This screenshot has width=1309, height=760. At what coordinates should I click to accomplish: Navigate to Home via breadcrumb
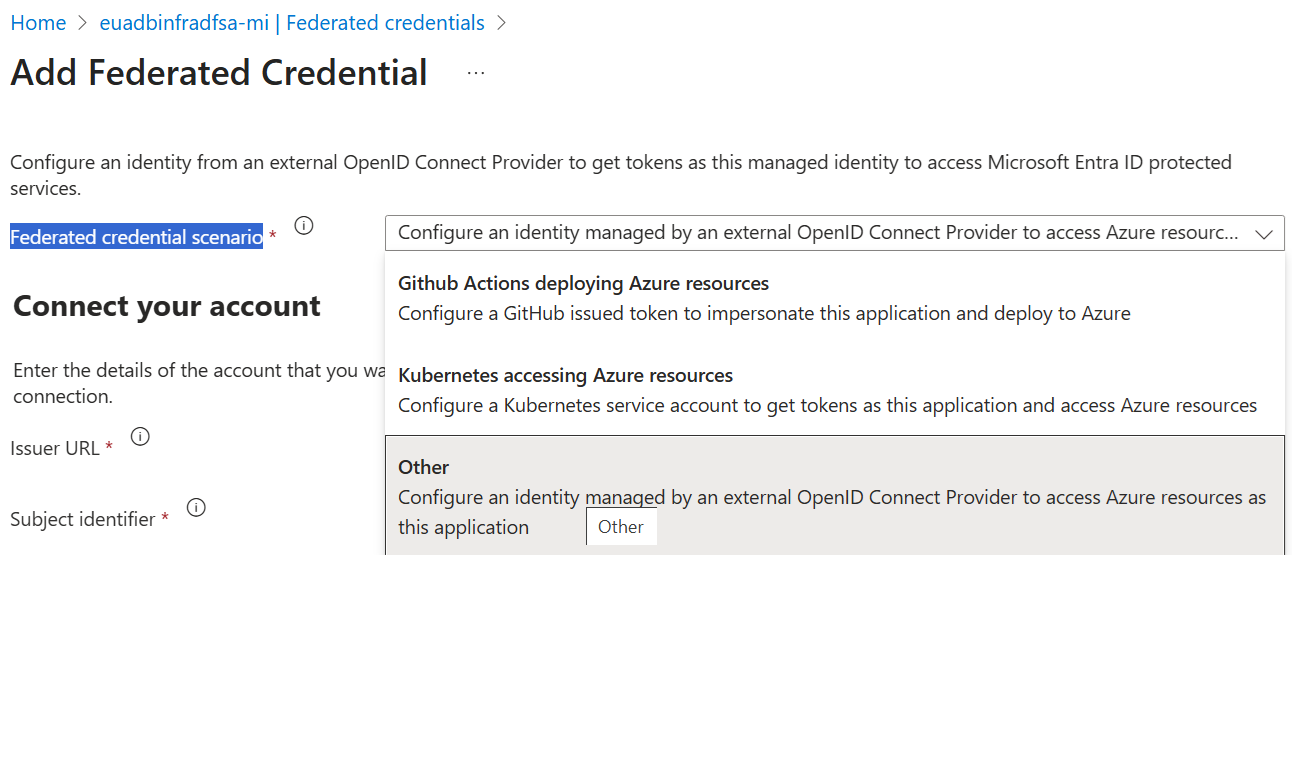click(38, 22)
